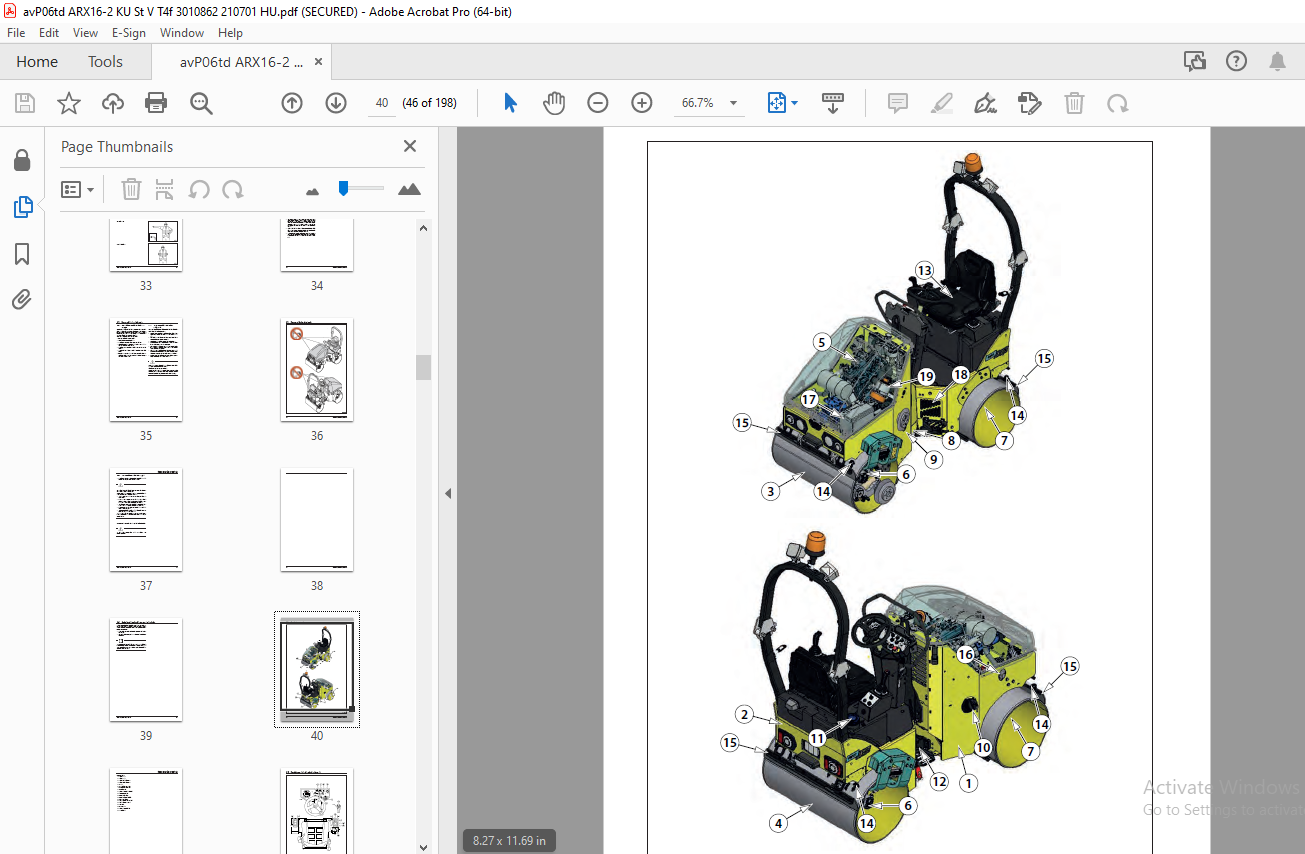The height and width of the screenshot is (854, 1305).
Task: Open the File menu
Action: 16,33
